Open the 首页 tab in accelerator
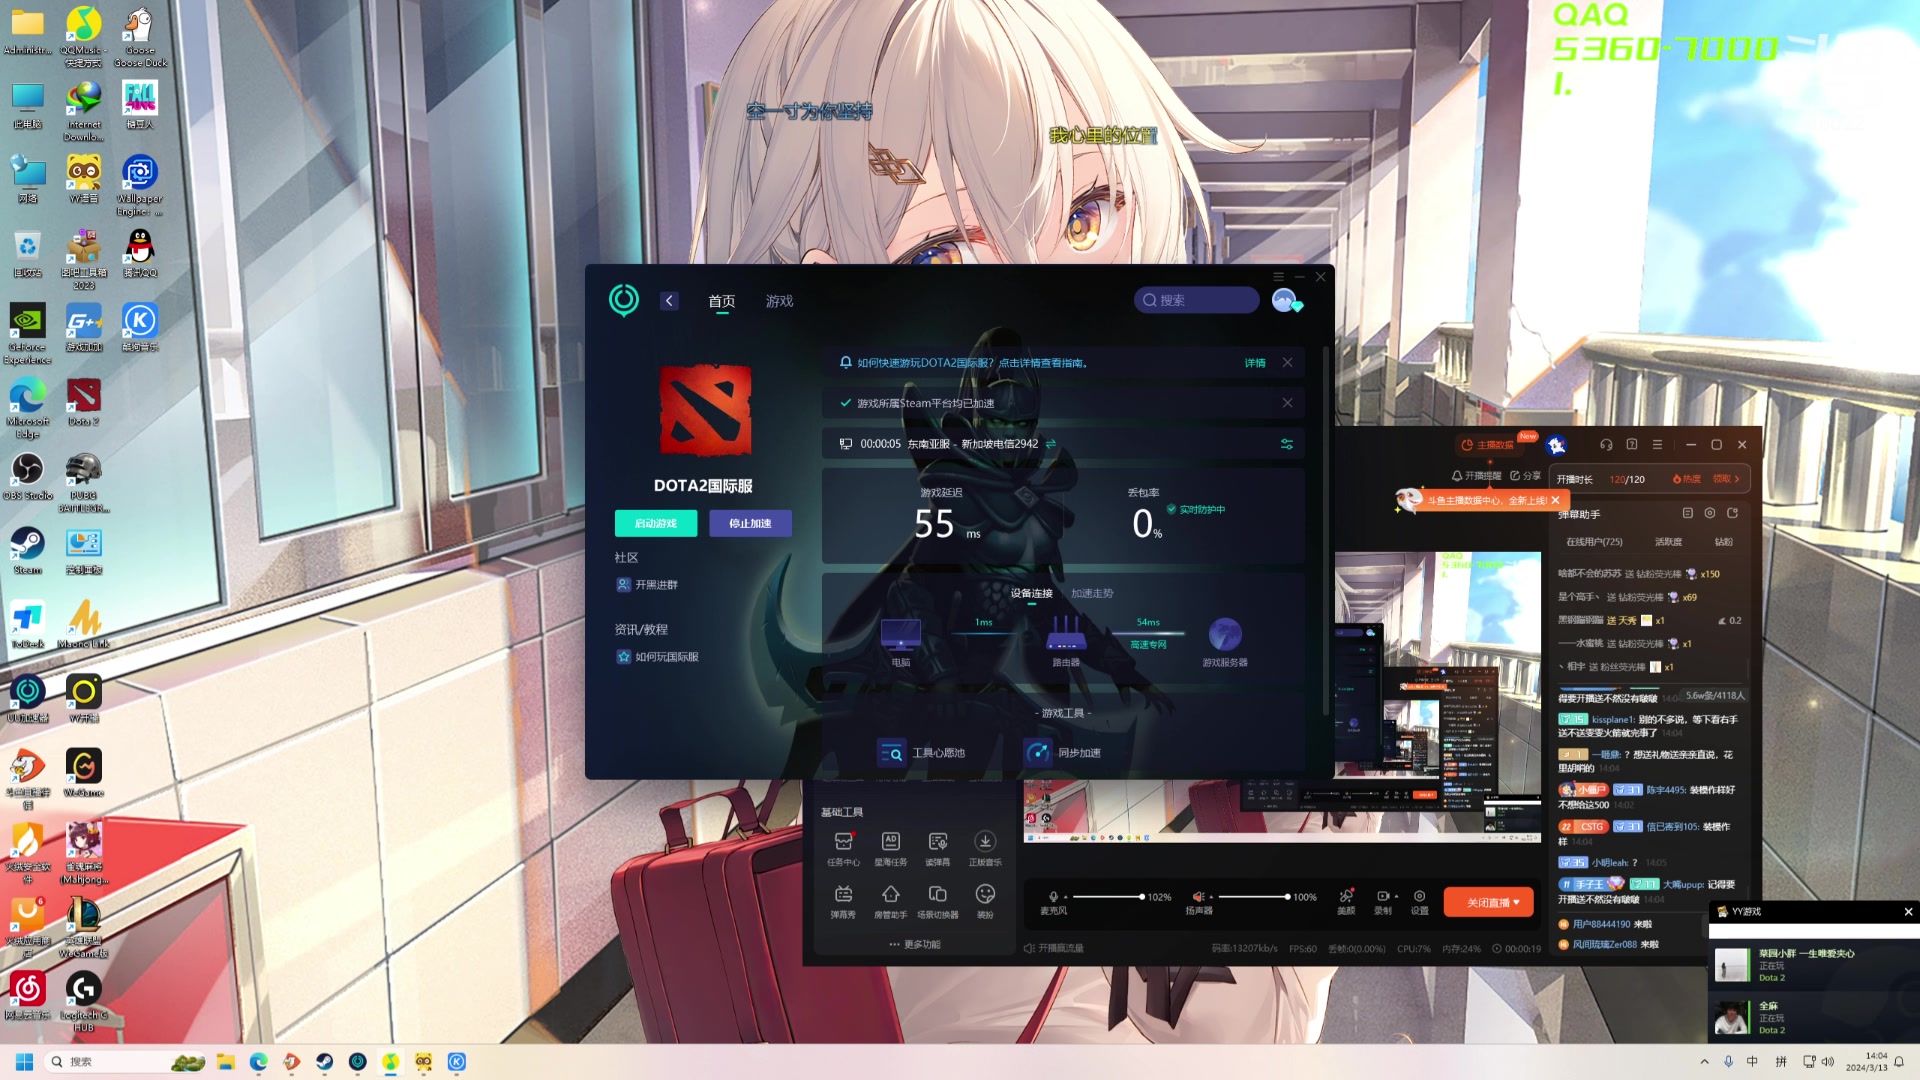 [722, 301]
